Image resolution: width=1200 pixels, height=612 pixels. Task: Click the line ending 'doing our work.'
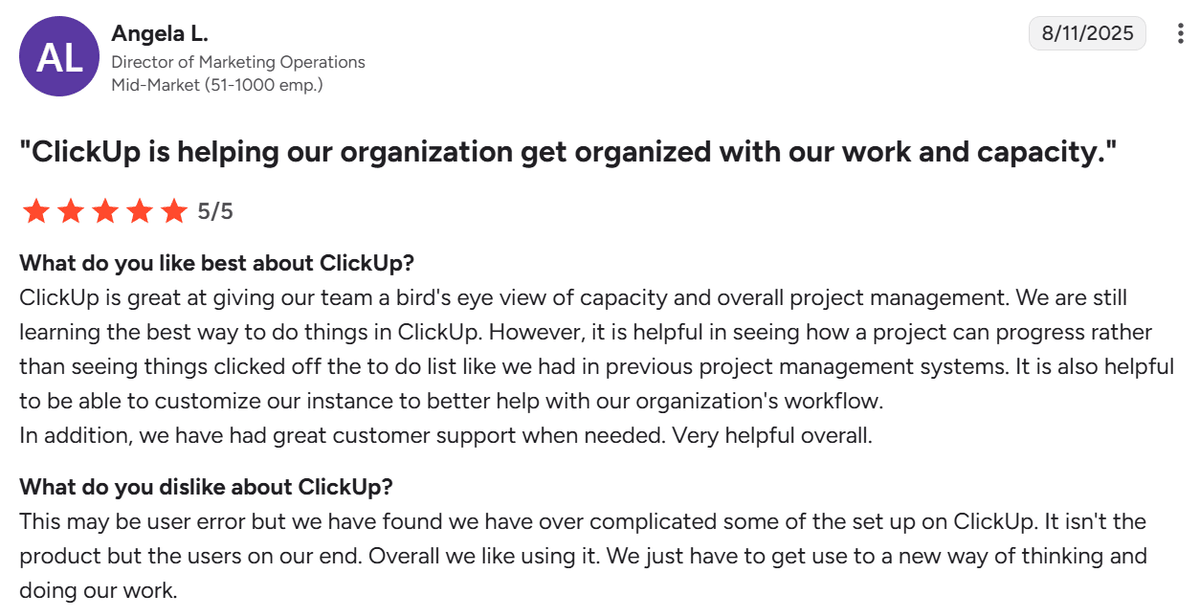[98, 589]
